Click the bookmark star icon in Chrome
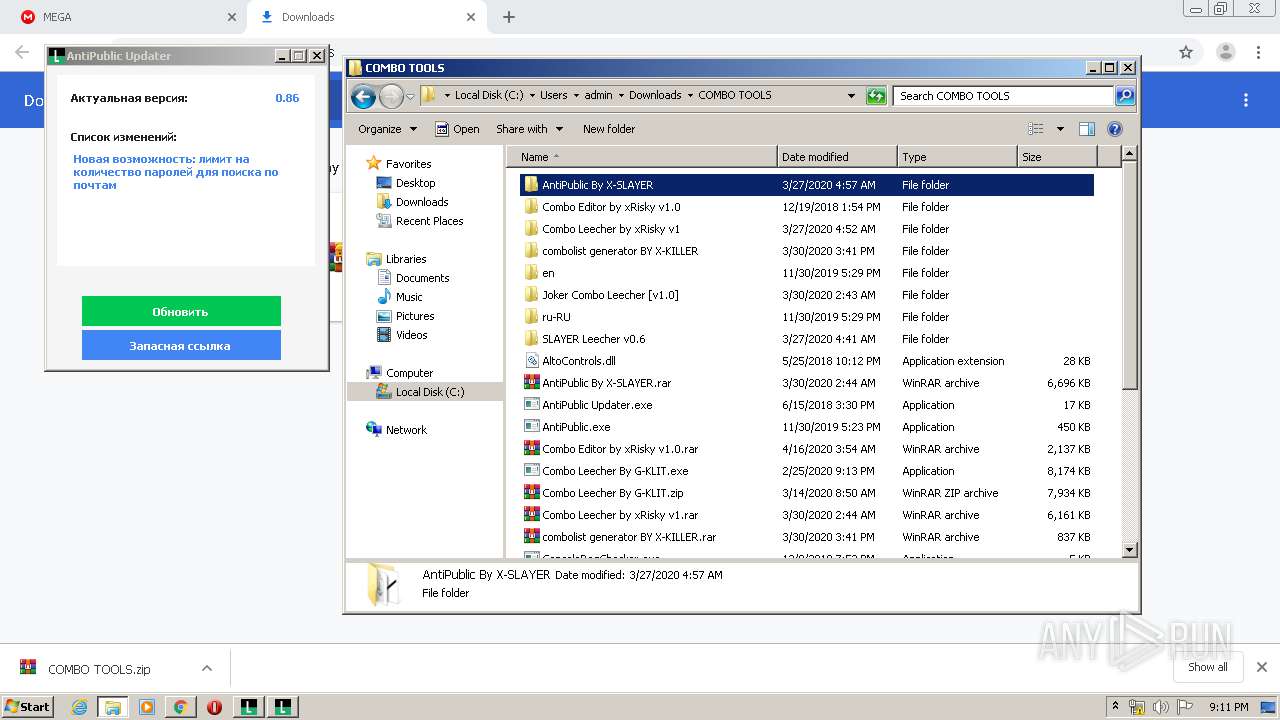 pos(1186,52)
